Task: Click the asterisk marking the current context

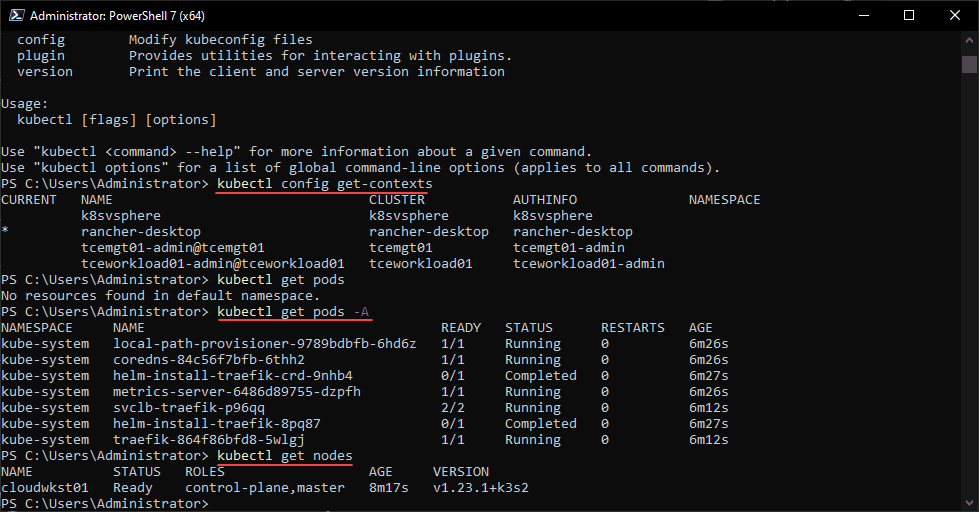Action: tap(5, 230)
